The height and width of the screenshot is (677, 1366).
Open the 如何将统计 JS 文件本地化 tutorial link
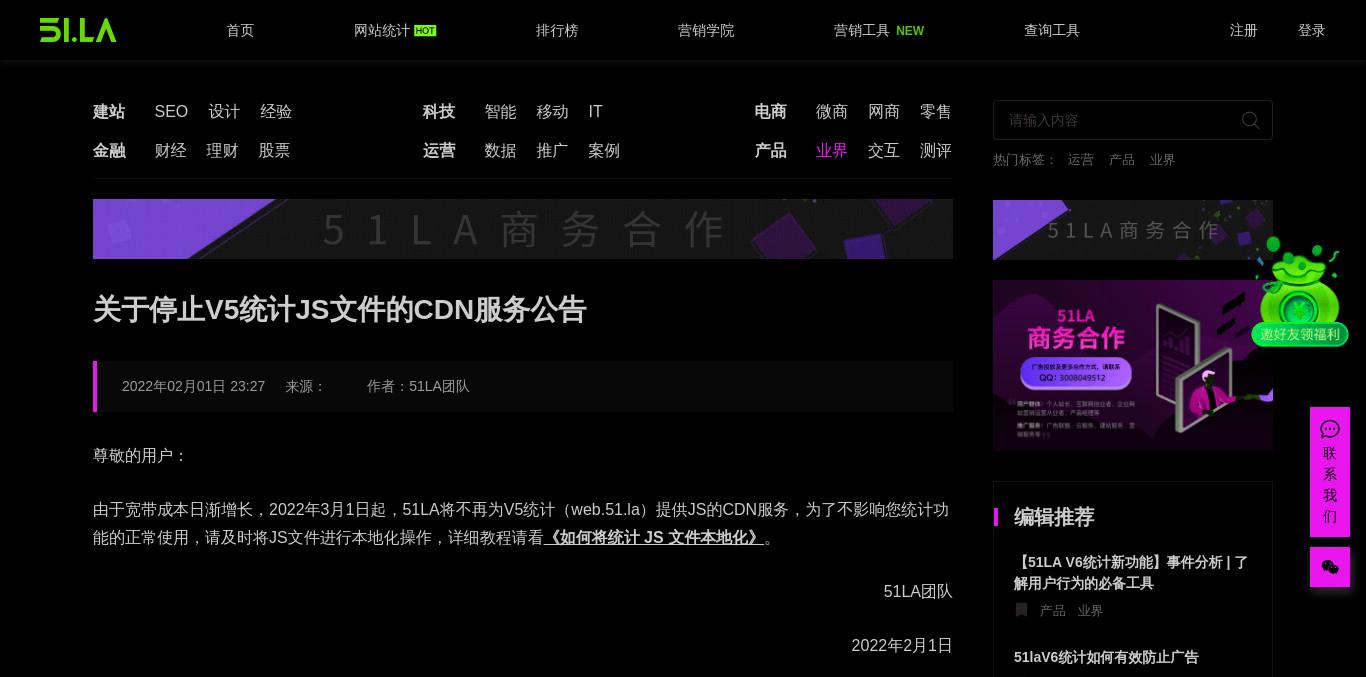(x=654, y=538)
